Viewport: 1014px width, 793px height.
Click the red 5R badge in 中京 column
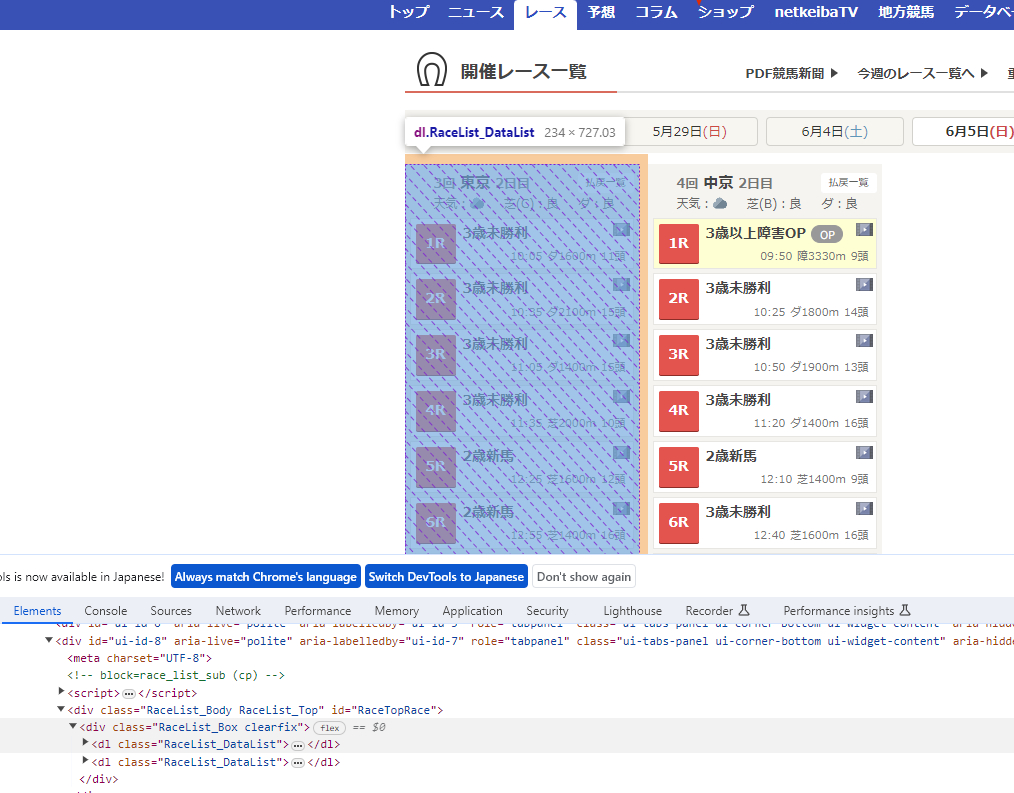coord(678,466)
